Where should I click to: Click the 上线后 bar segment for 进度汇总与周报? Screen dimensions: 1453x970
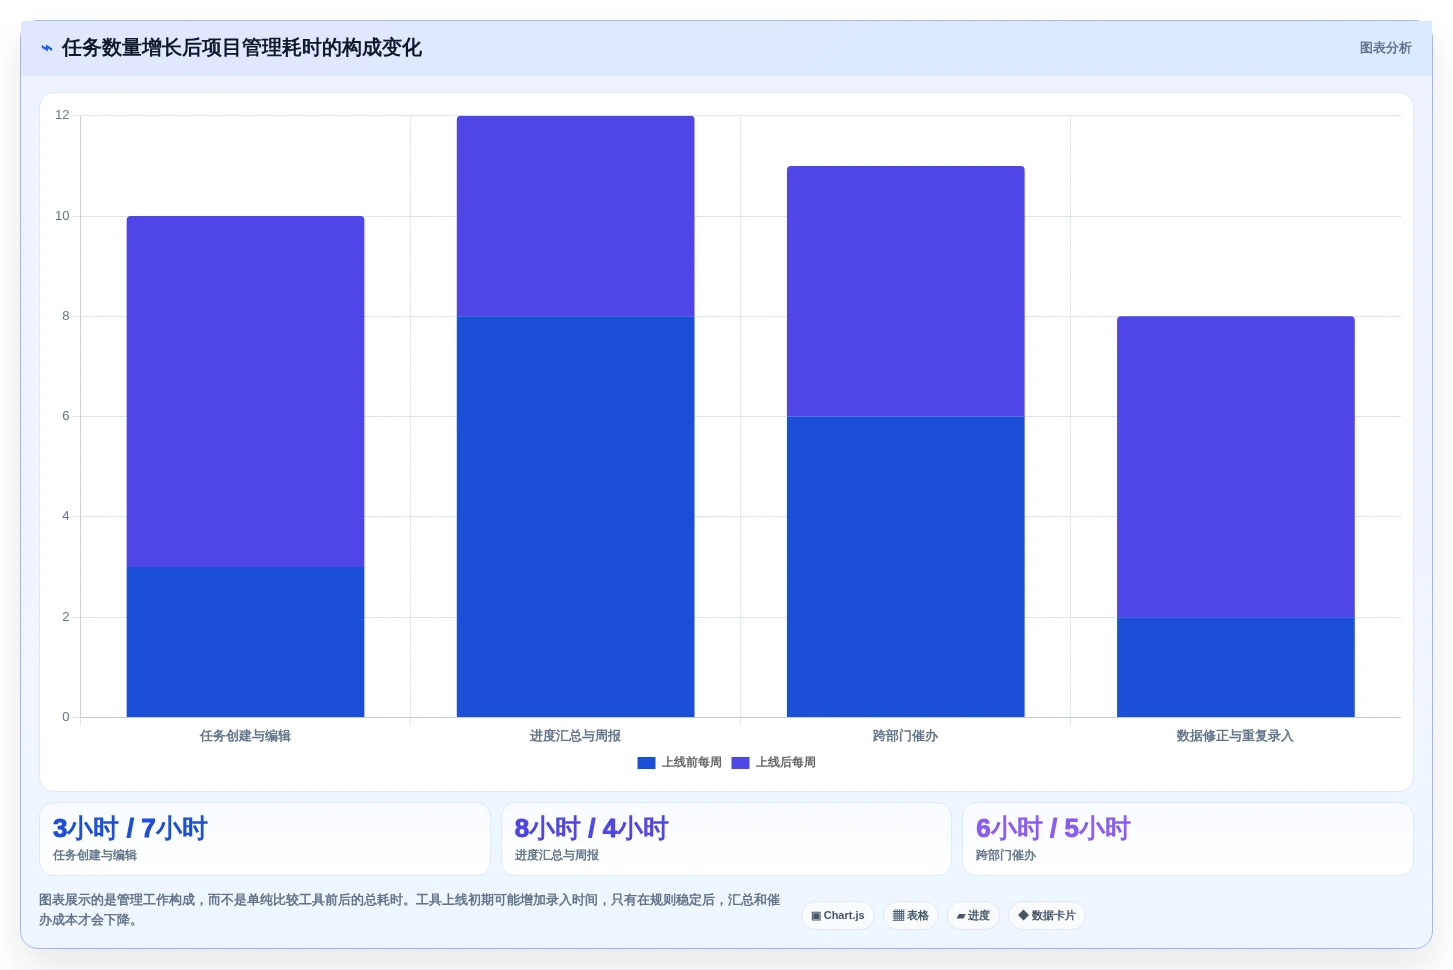point(575,216)
